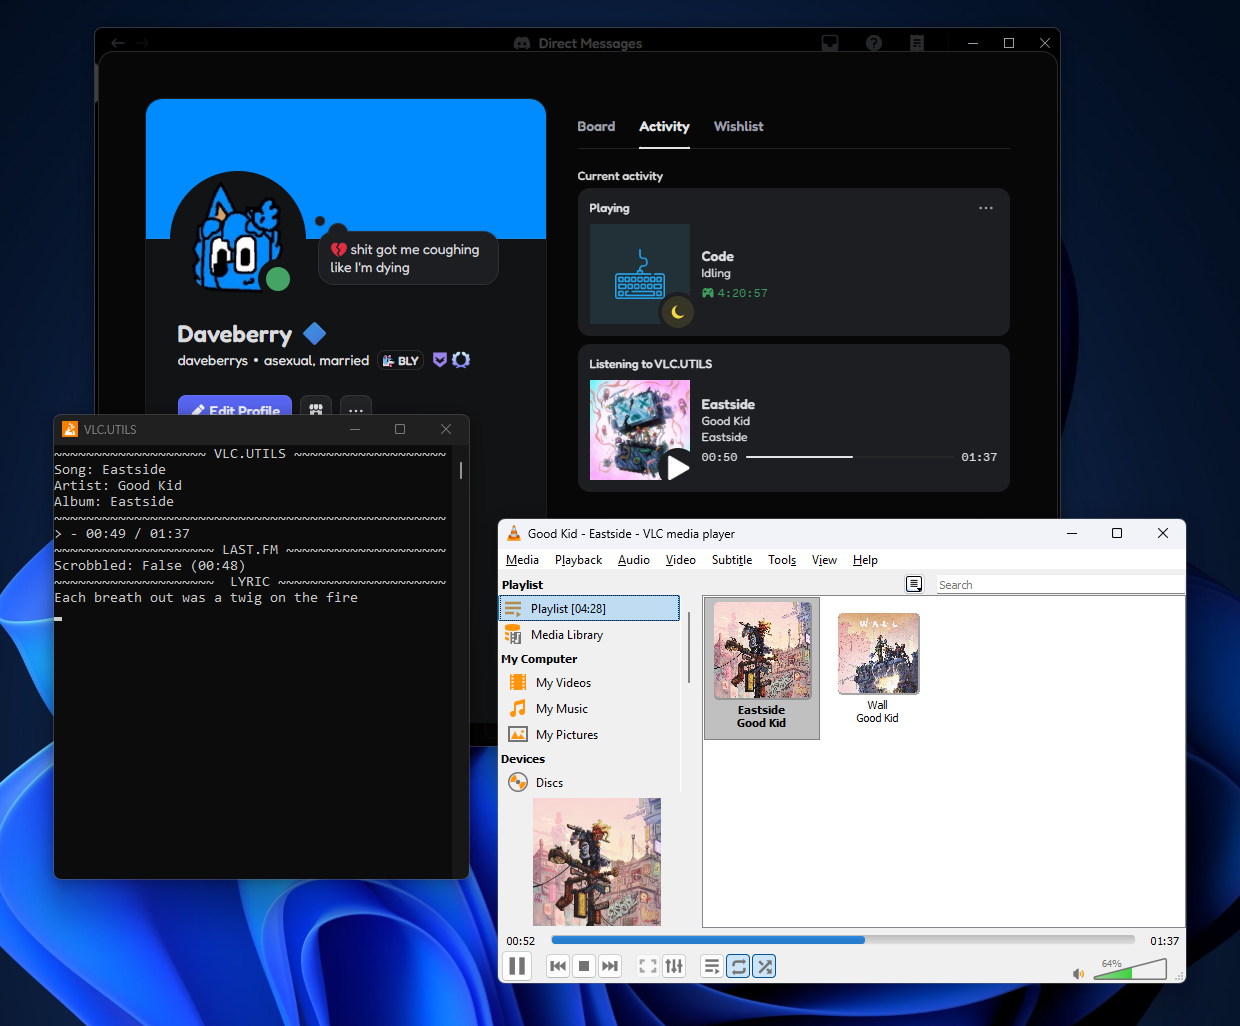Open the Media menu in VLC
Screen dimensions: 1240x1026
point(522,560)
